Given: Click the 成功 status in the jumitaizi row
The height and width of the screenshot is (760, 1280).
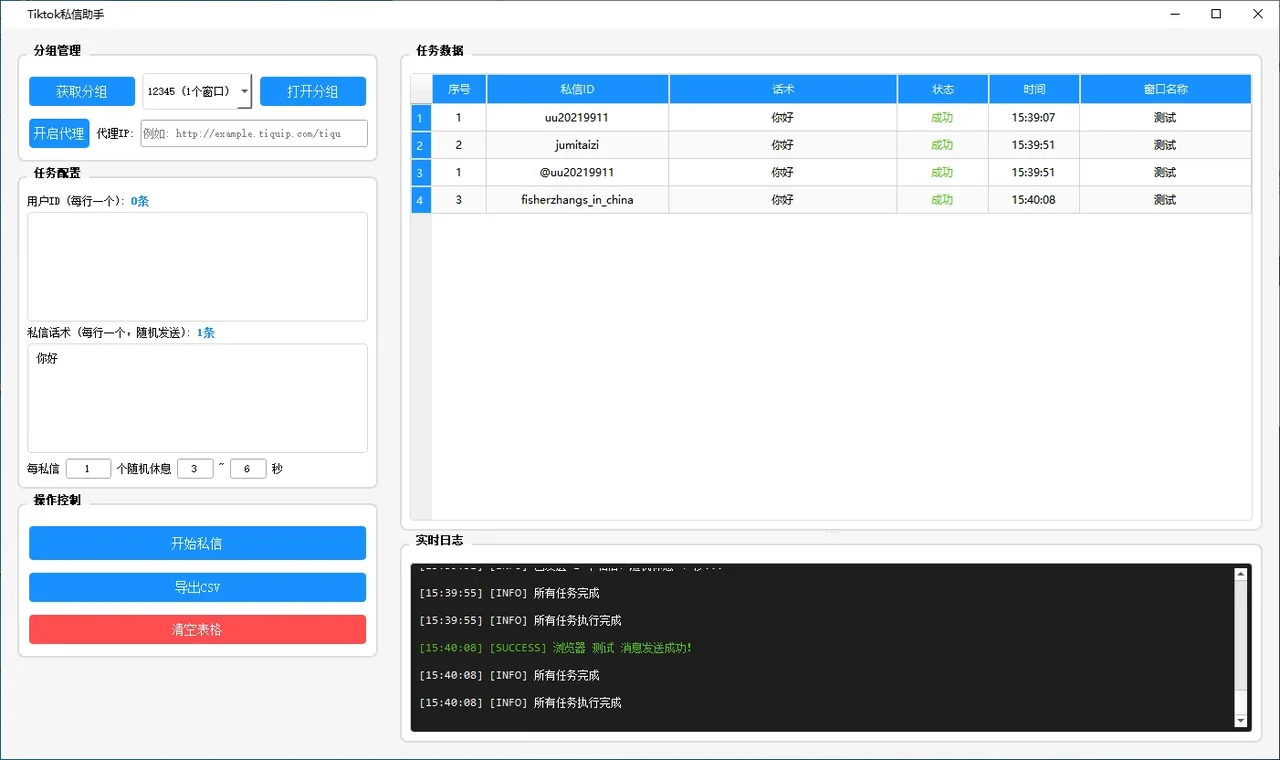Looking at the screenshot, I should [x=942, y=145].
